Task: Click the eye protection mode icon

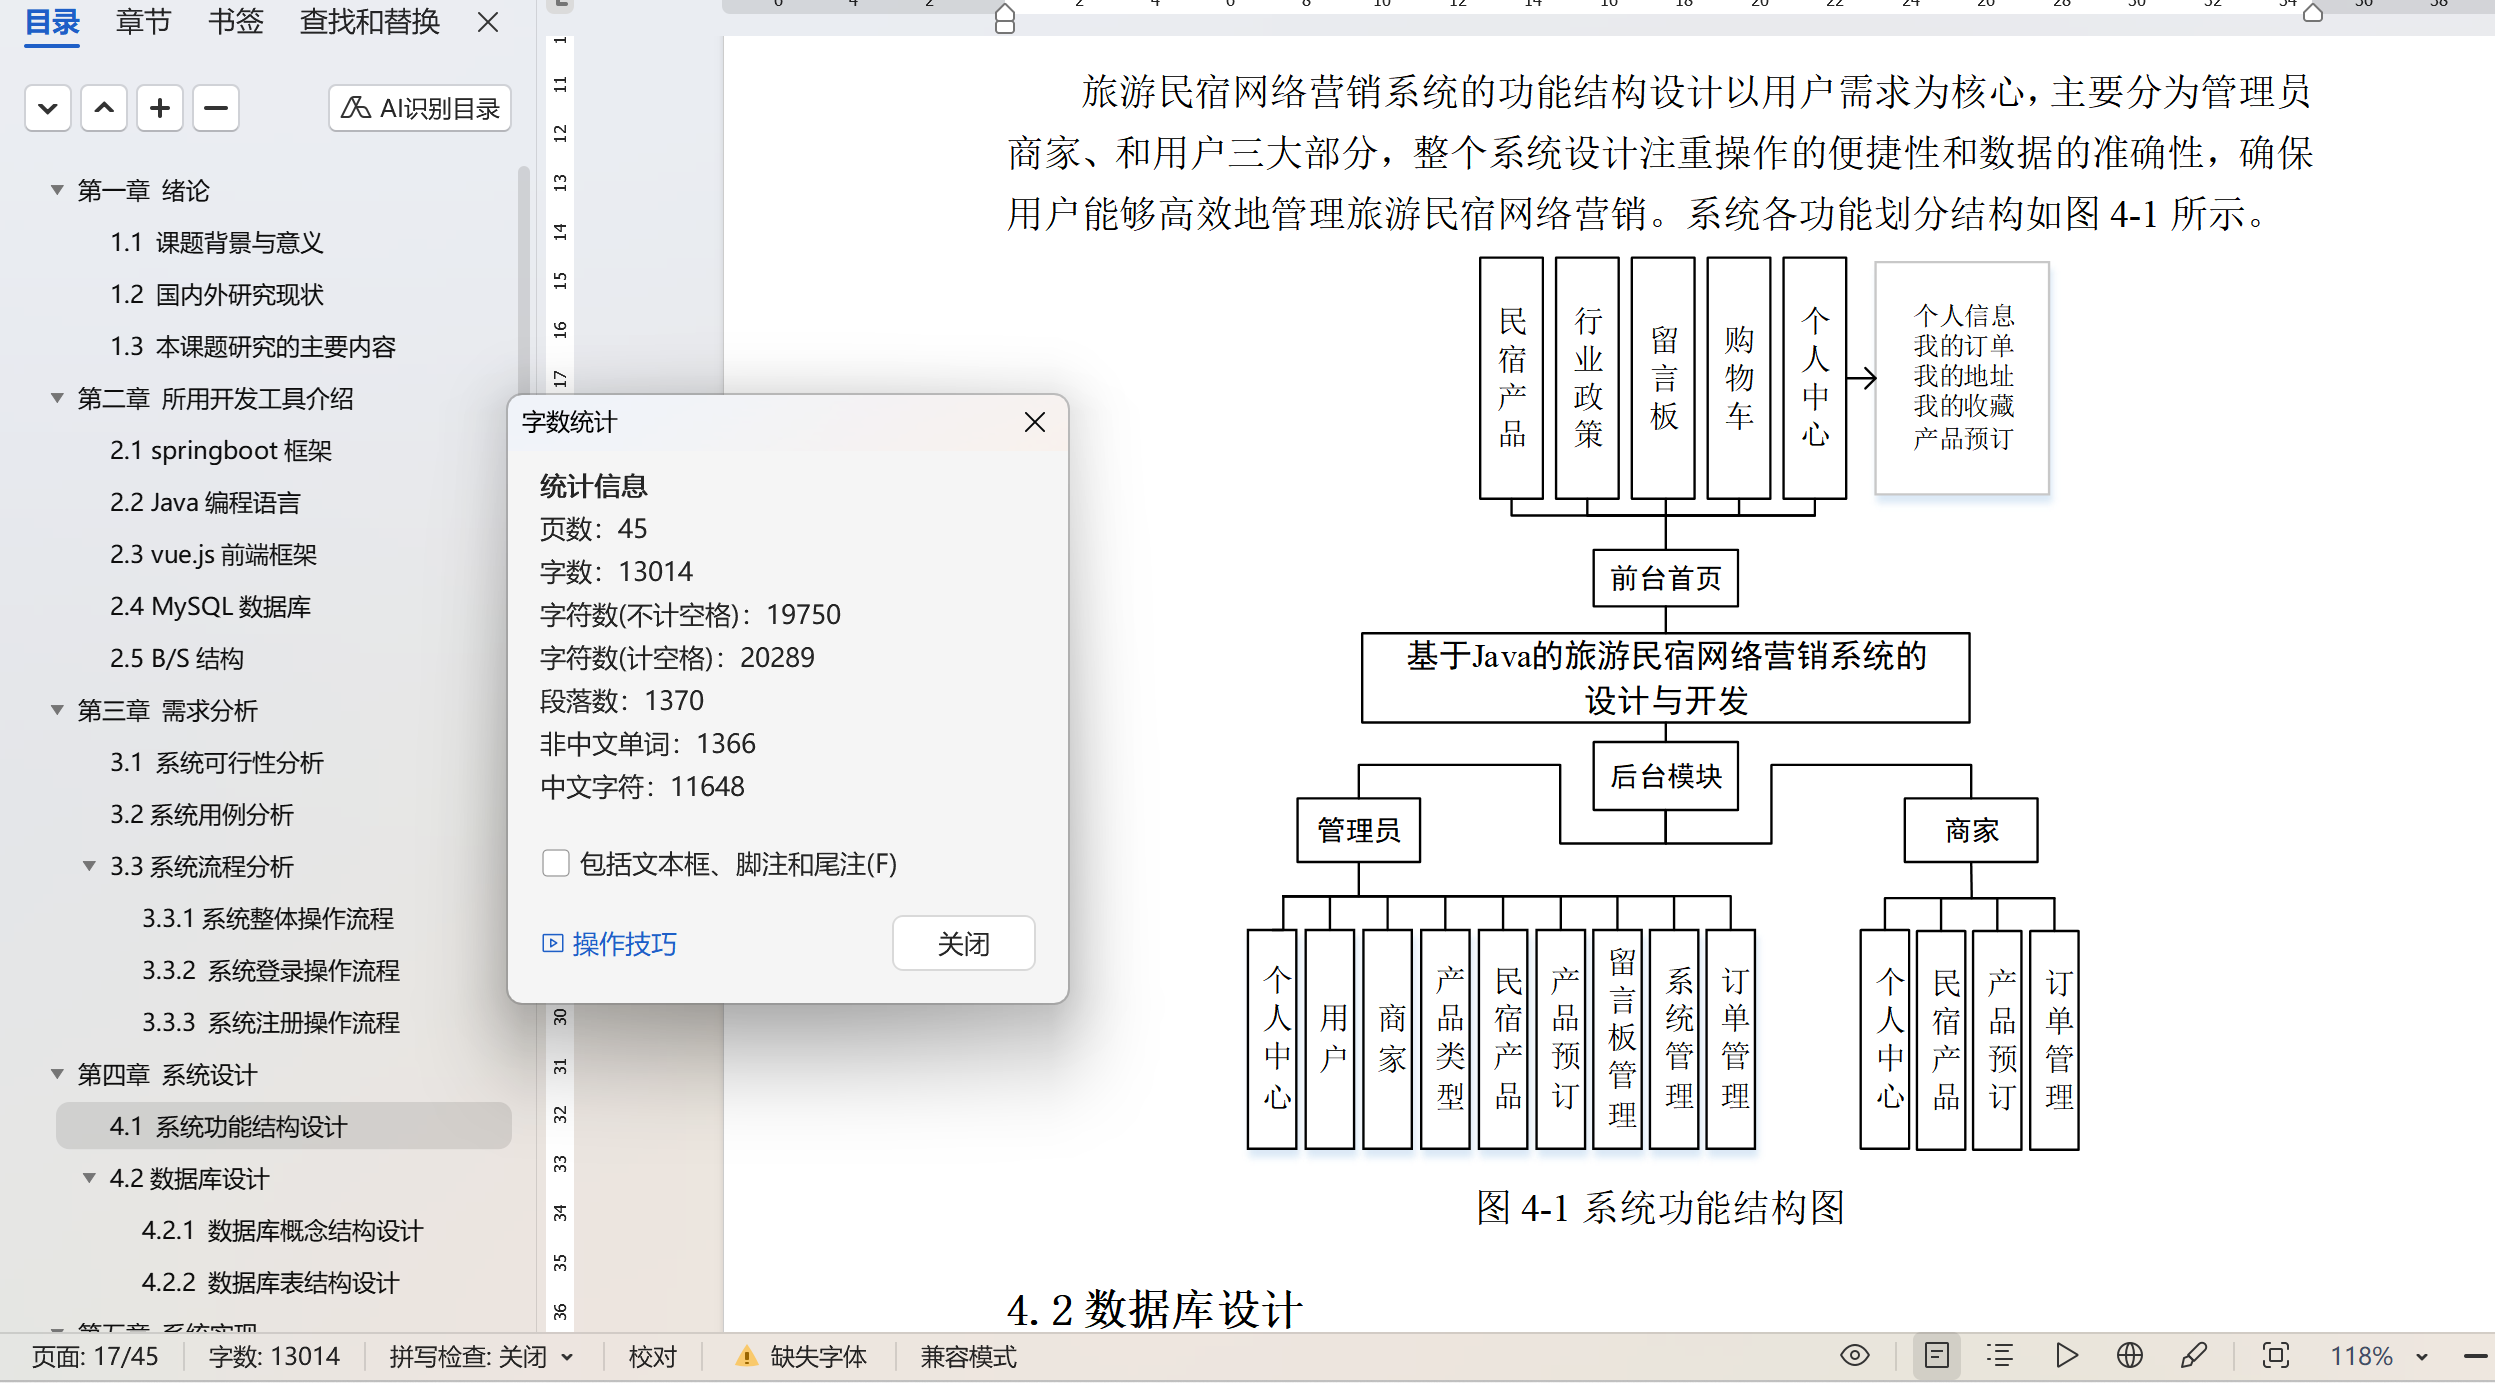Action: (x=1854, y=1355)
